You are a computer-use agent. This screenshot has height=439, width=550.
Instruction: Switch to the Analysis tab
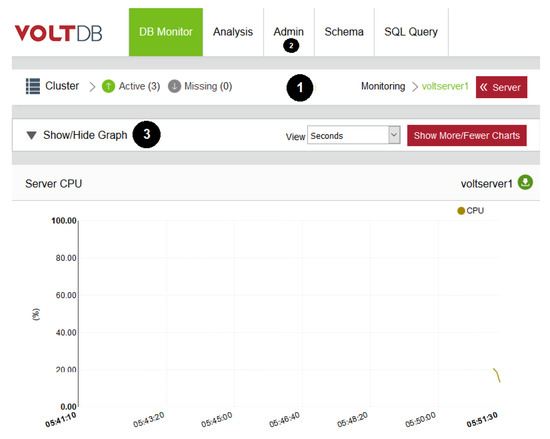coord(233,32)
